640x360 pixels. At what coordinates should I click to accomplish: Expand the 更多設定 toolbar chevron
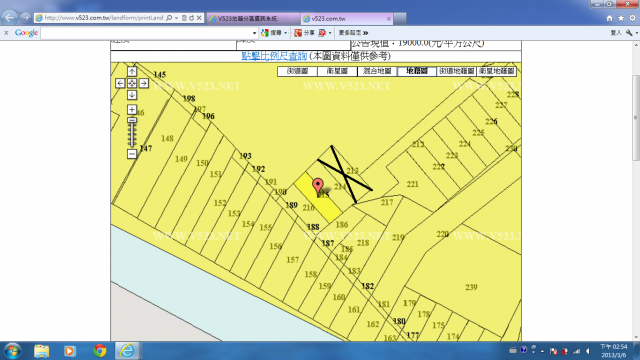(x=365, y=33)
